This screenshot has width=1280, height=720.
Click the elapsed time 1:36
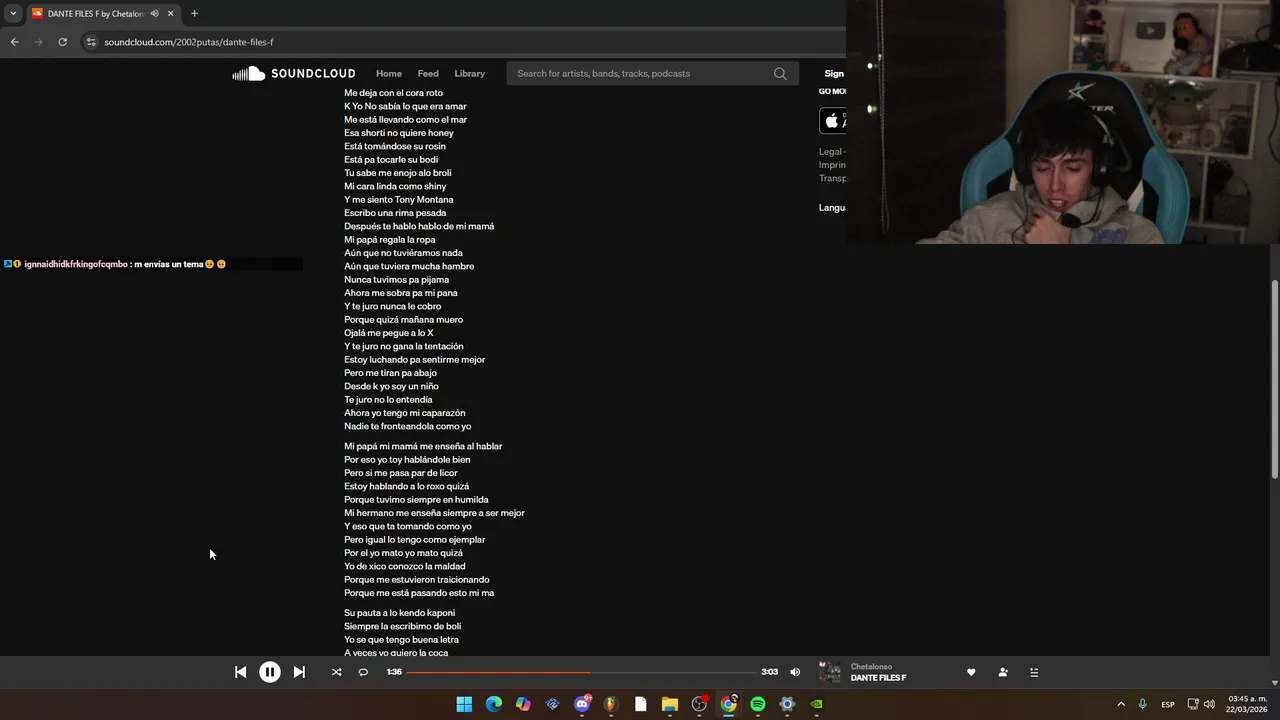click(394, 672)
